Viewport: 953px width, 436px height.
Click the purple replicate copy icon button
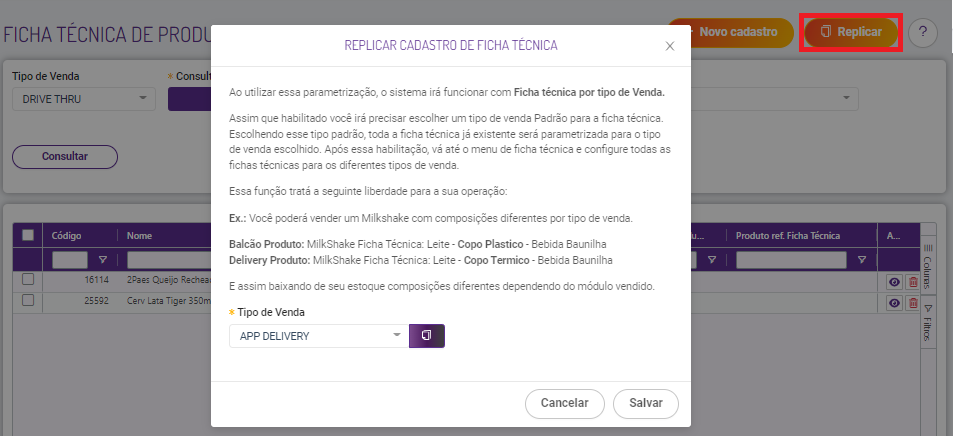[x=427, y=336]
